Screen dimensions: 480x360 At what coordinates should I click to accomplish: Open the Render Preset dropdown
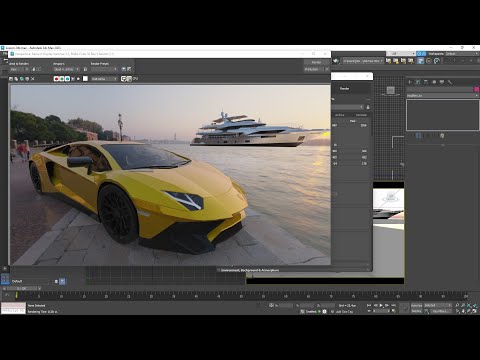pos(104,69)
